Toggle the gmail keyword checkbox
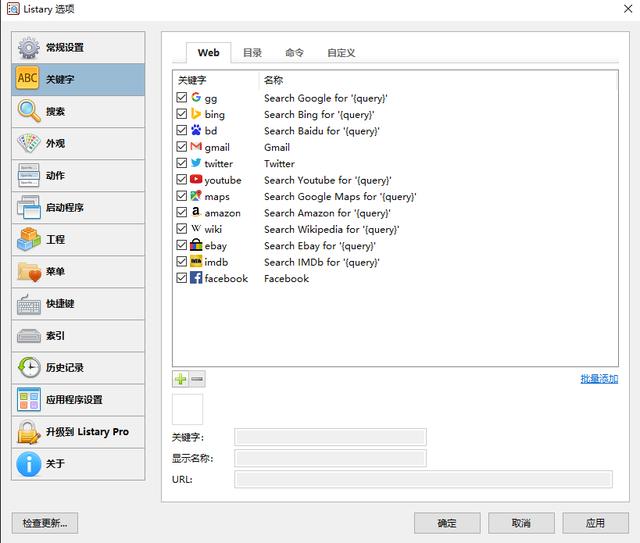The width and height of the screenshot is (640, 543). (182, 146)
